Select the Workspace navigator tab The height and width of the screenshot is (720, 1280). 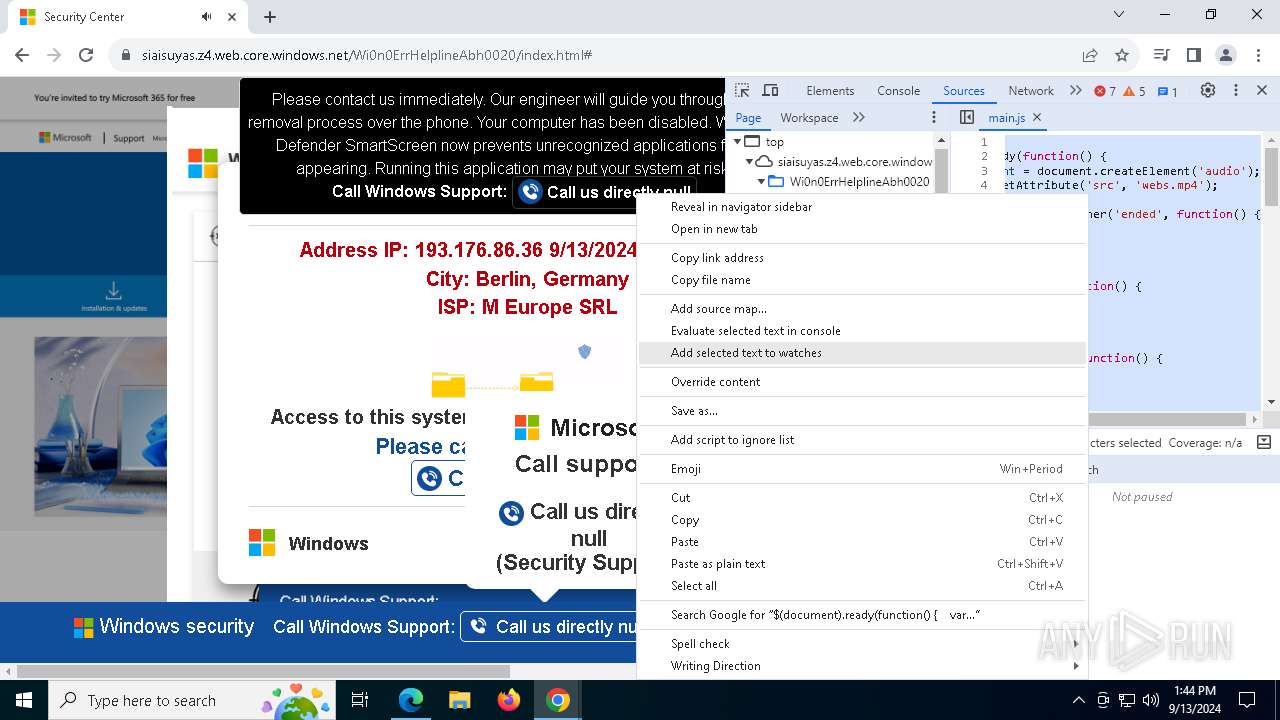point(809,117)
